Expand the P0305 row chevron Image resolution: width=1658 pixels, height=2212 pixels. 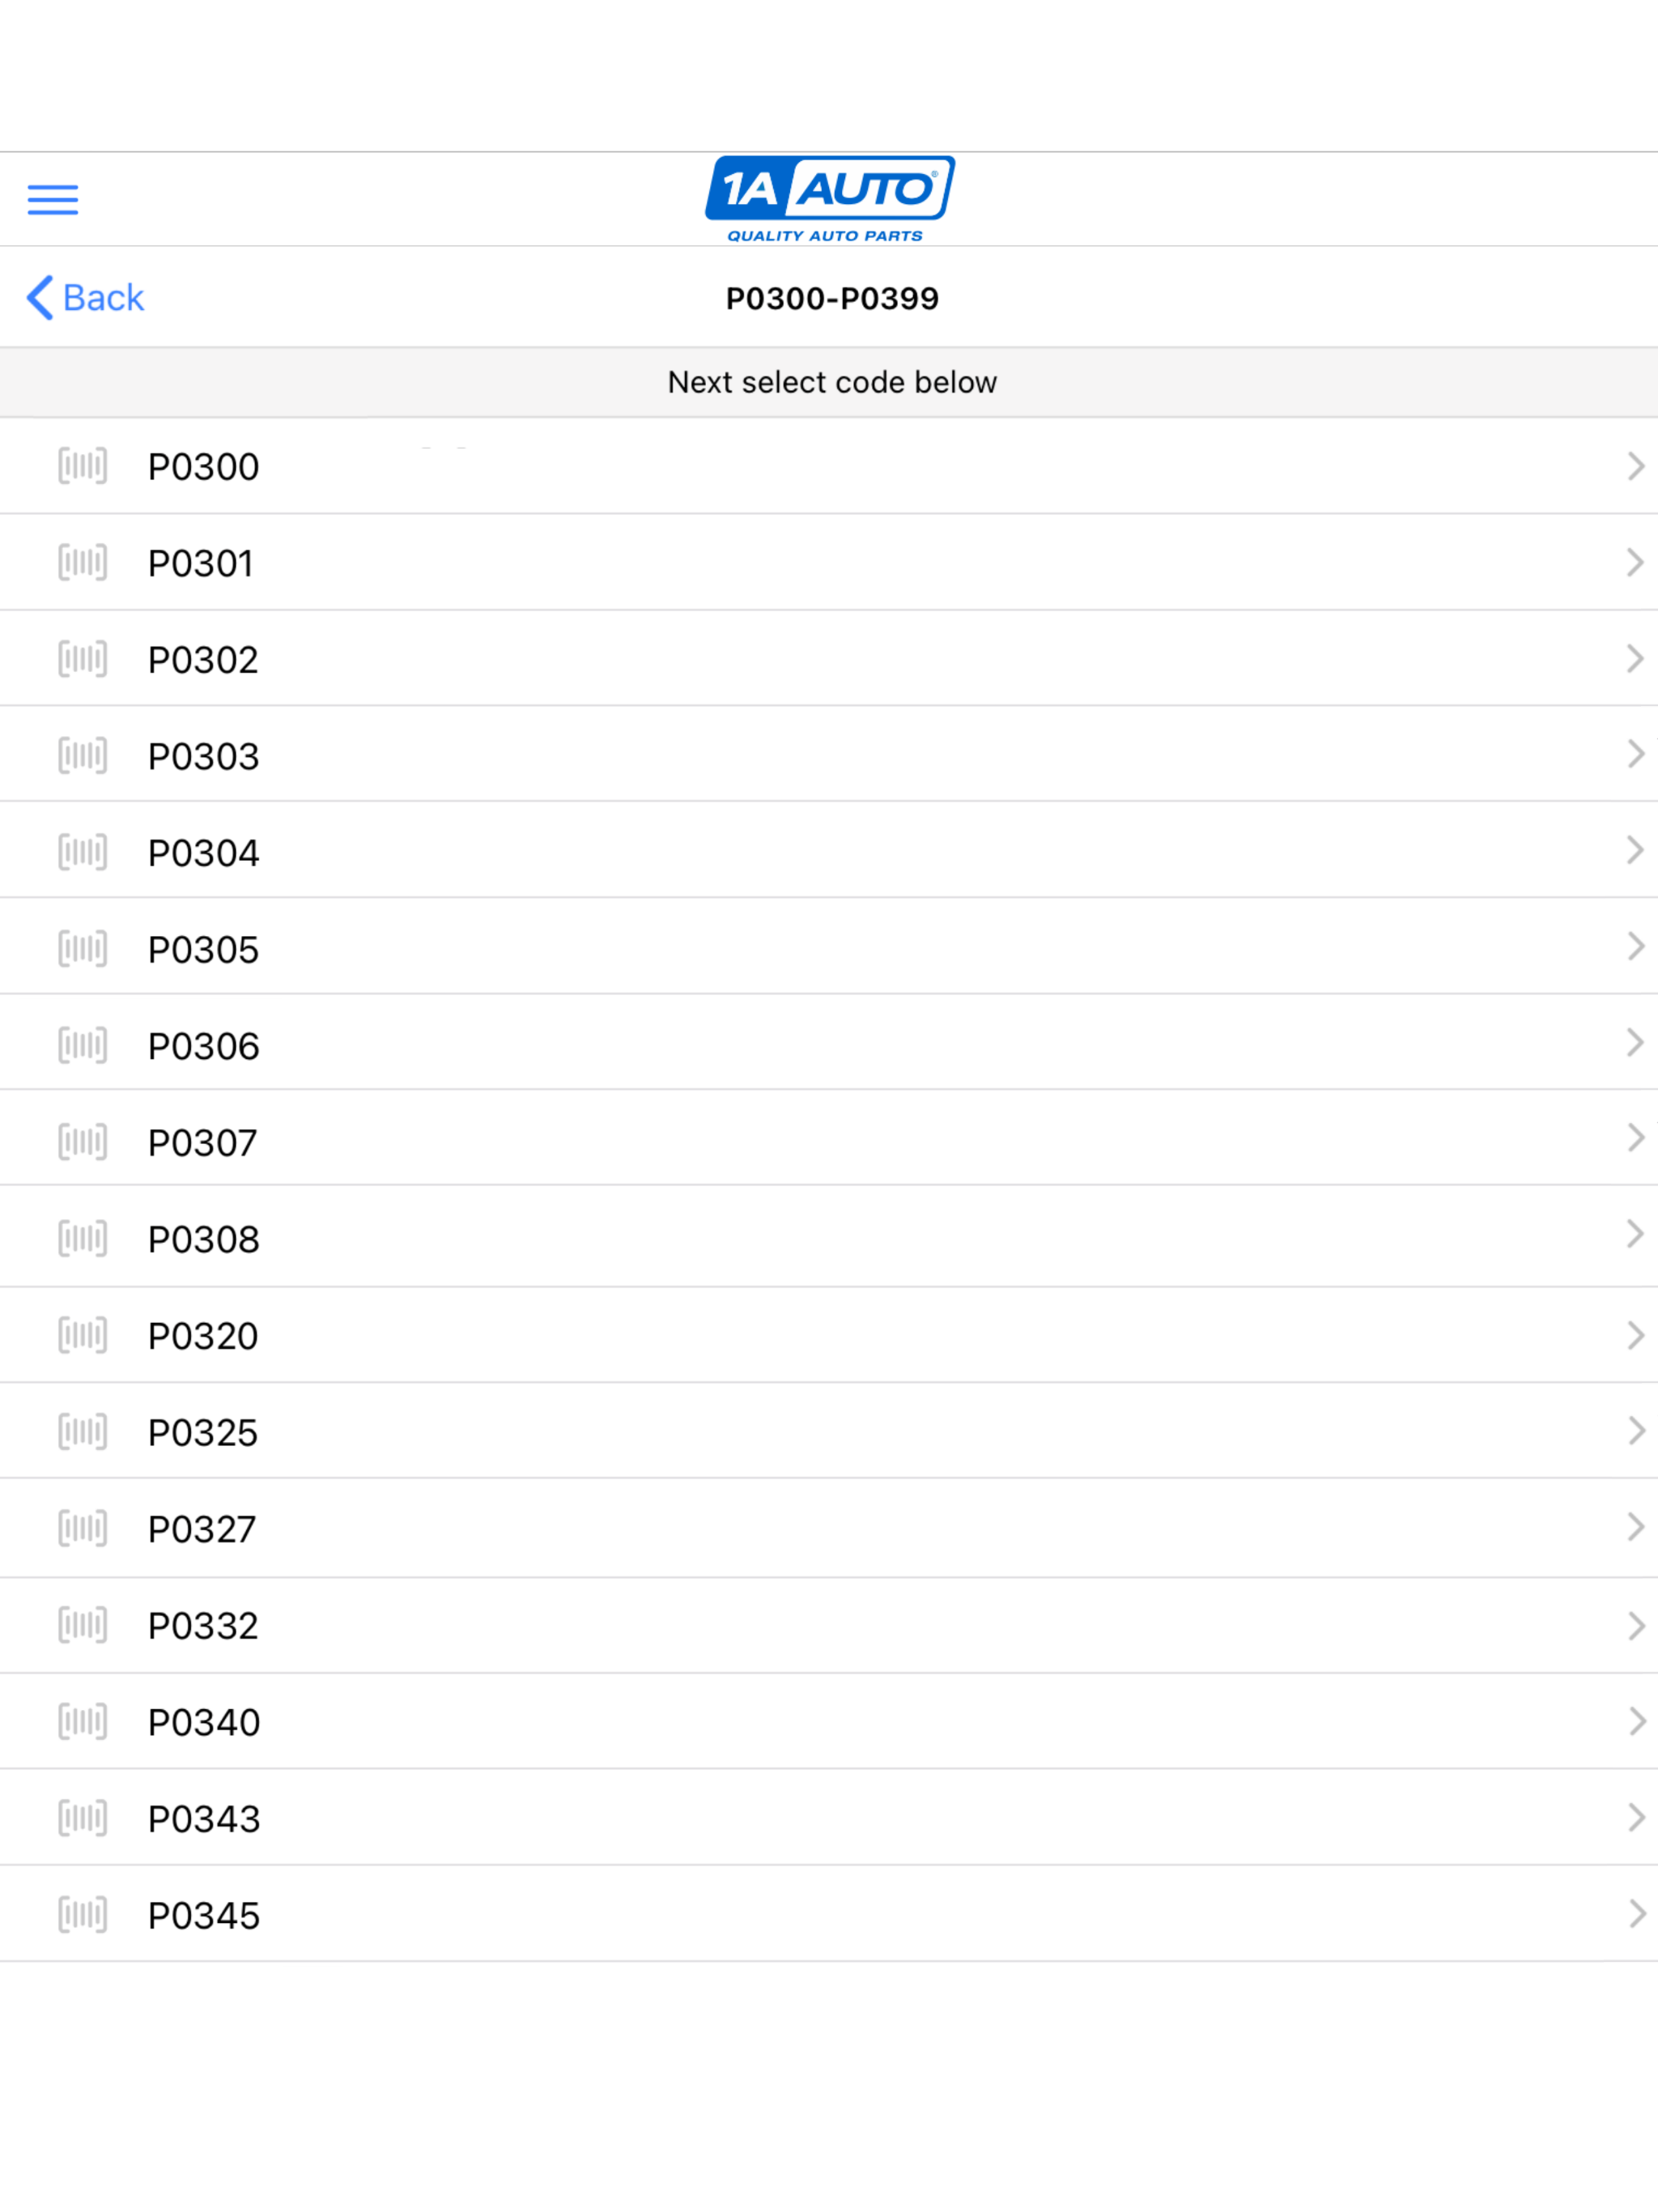1635,947
